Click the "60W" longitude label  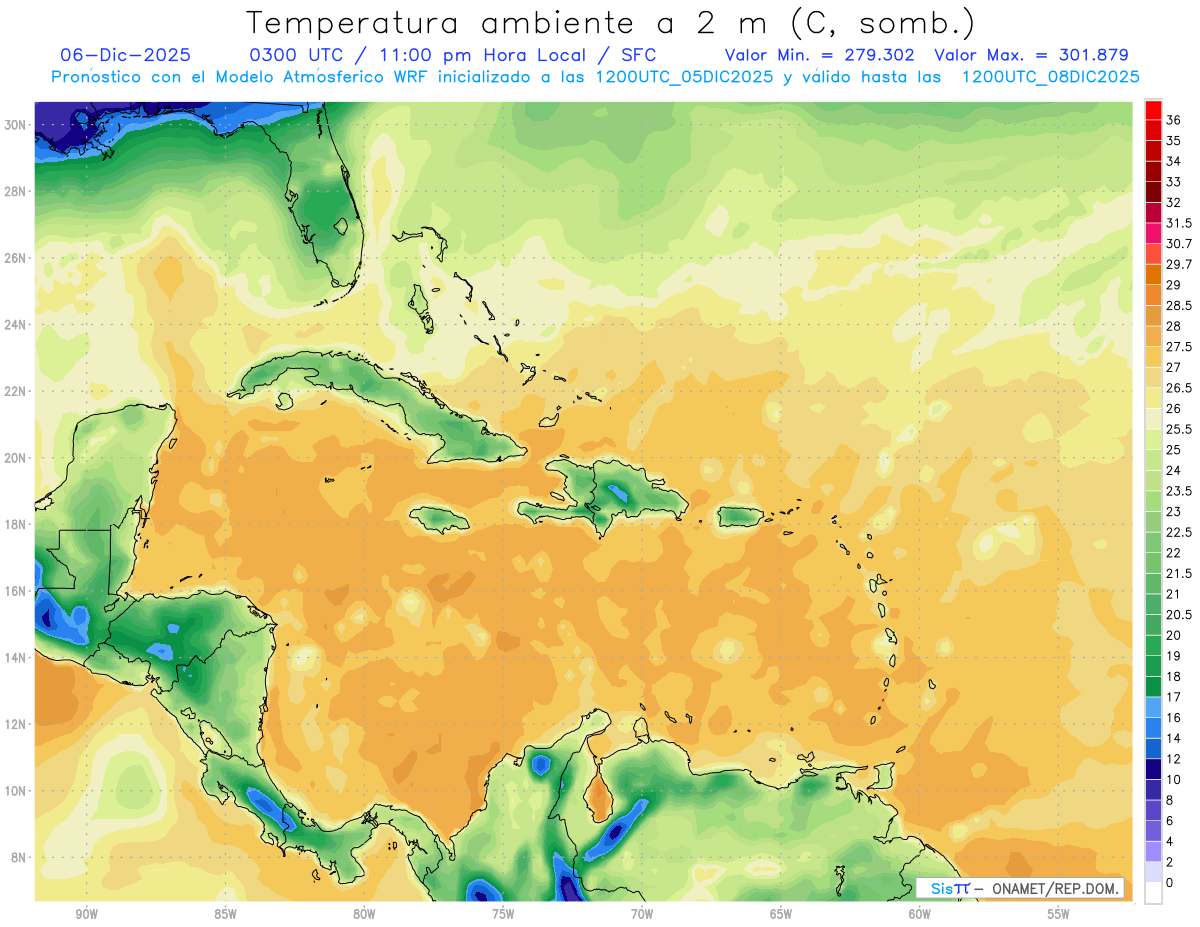920,914
